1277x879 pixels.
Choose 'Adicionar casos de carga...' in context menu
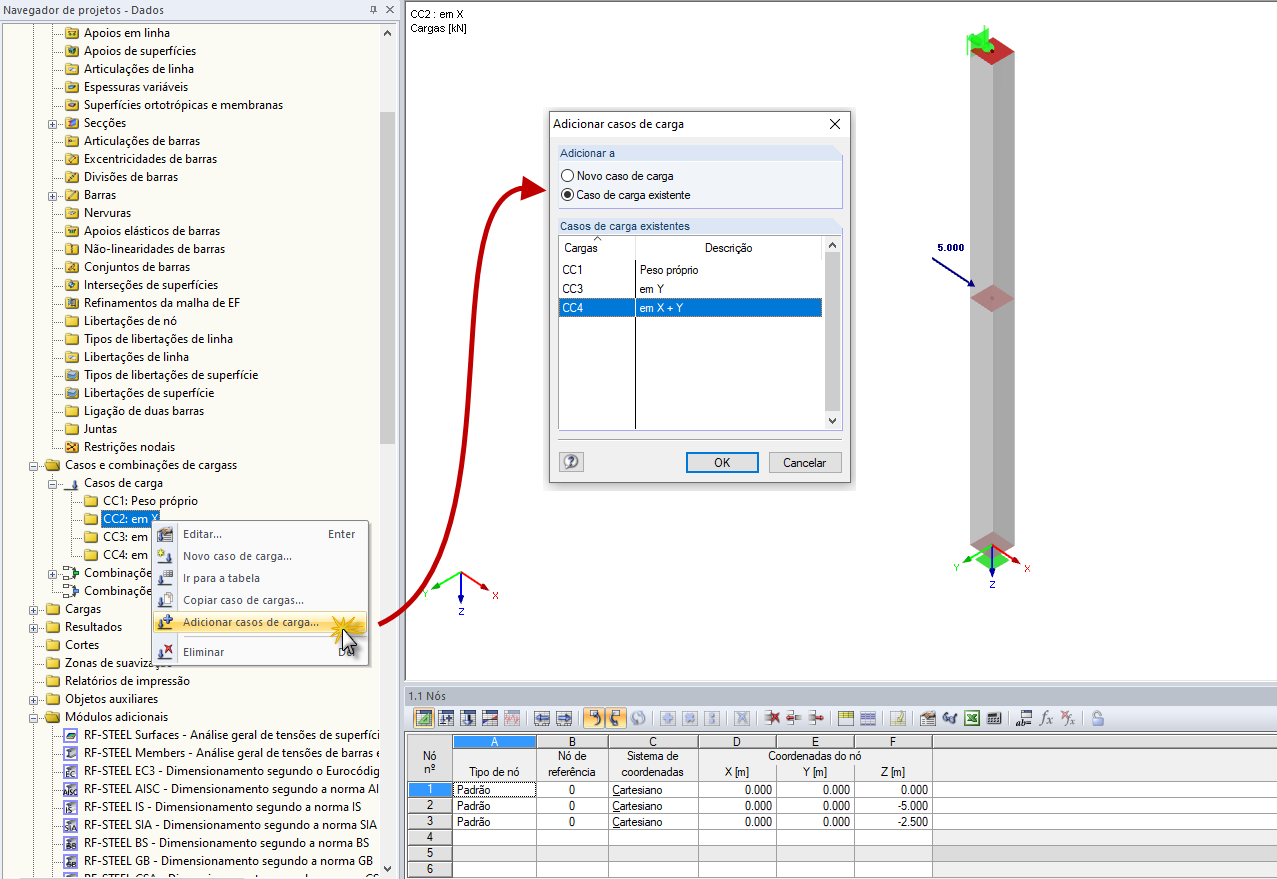(x=260, y=622)
